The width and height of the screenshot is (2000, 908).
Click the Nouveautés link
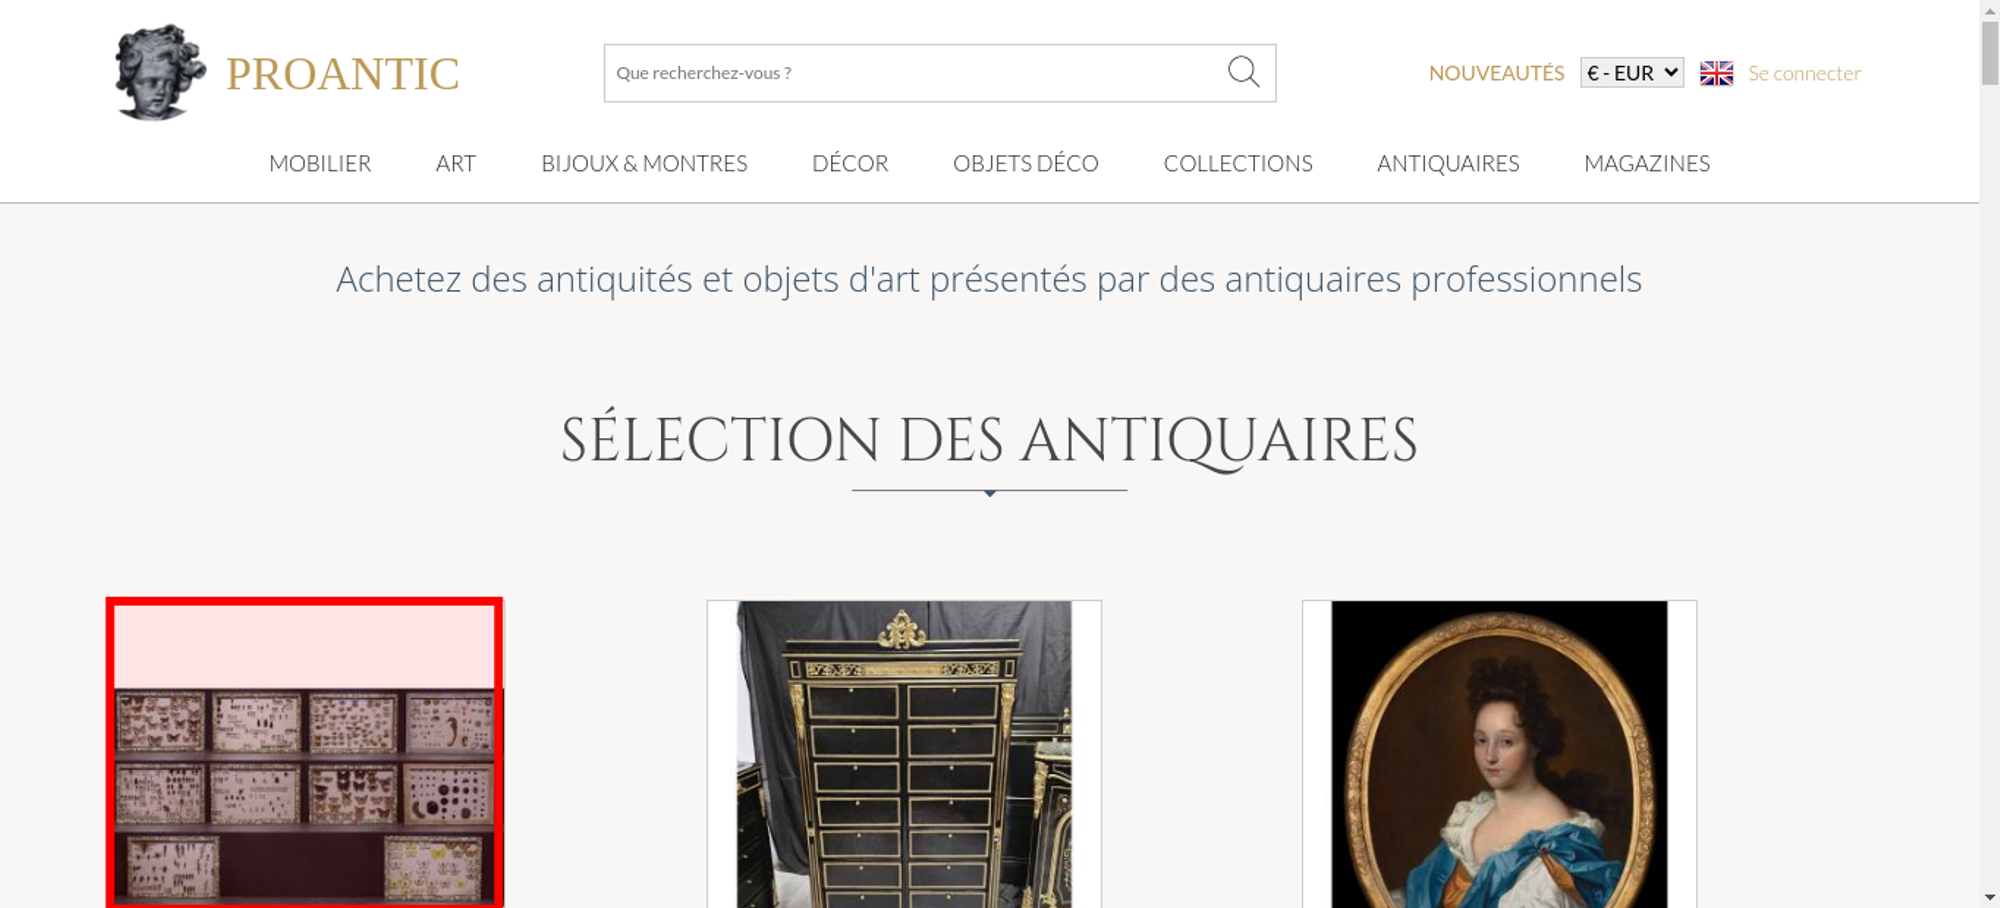pos(1496,73)
